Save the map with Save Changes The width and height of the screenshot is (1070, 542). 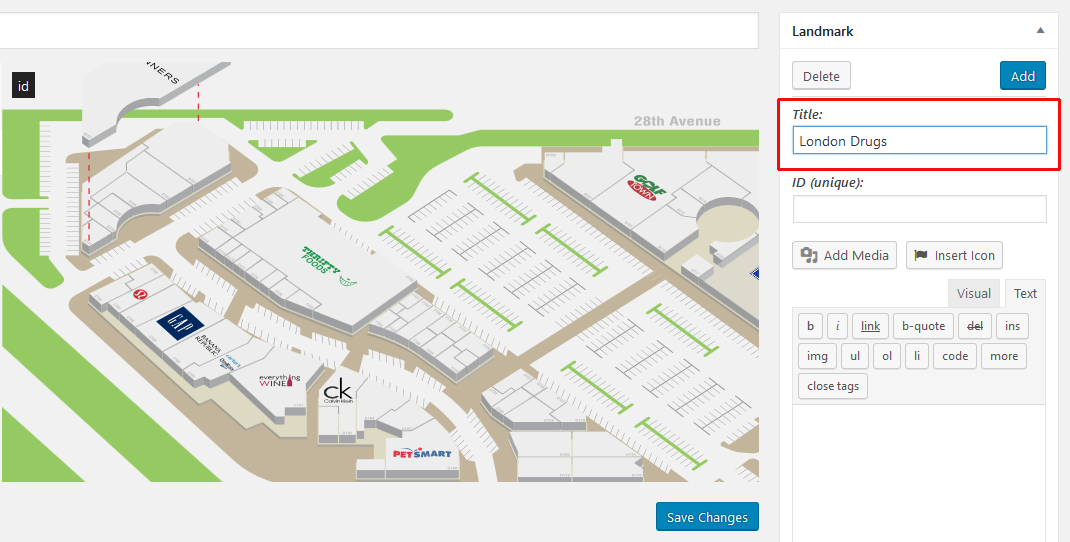(707, 517)
